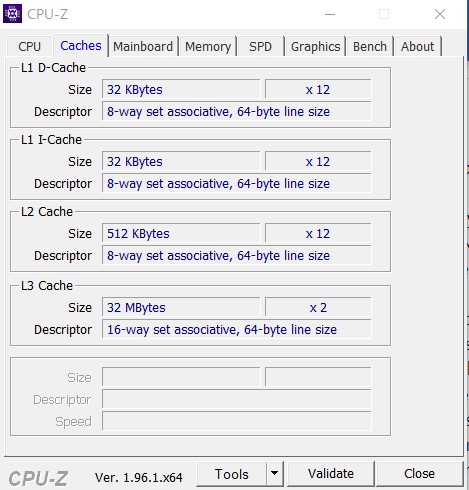Click the CPU-Z app icon in title bar
This screenshot has width=469, height=490.
coord(12,14)
